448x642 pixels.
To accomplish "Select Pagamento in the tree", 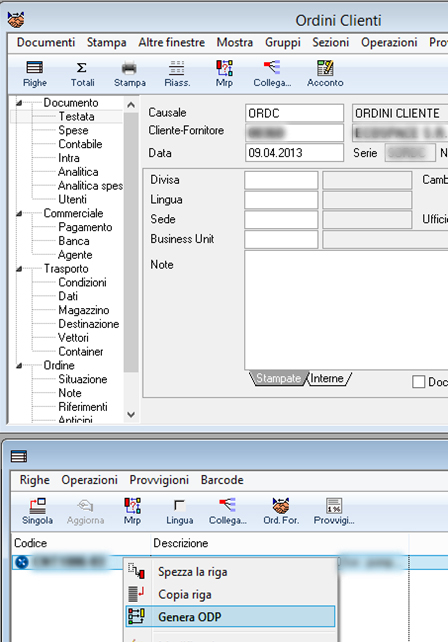I will click(x=85, y=227).
